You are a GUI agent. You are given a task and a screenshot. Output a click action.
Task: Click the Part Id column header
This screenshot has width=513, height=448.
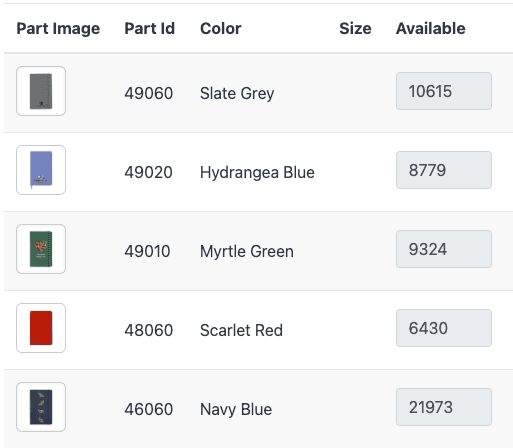150,29
